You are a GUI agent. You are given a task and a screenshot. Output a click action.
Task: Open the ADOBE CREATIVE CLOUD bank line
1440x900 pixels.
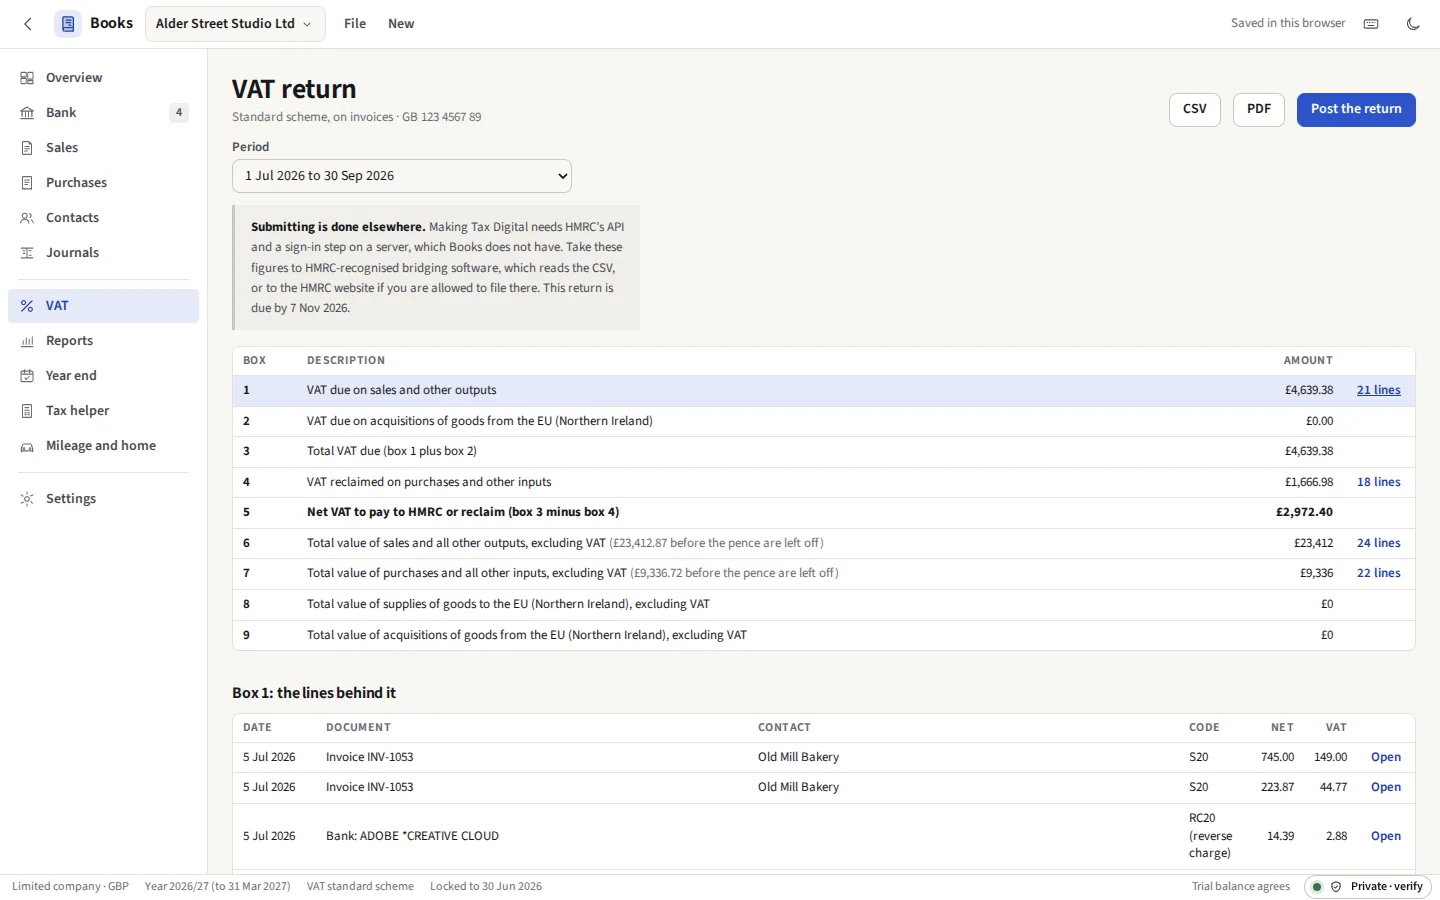pyautogui.click(x=1385, y=836)
